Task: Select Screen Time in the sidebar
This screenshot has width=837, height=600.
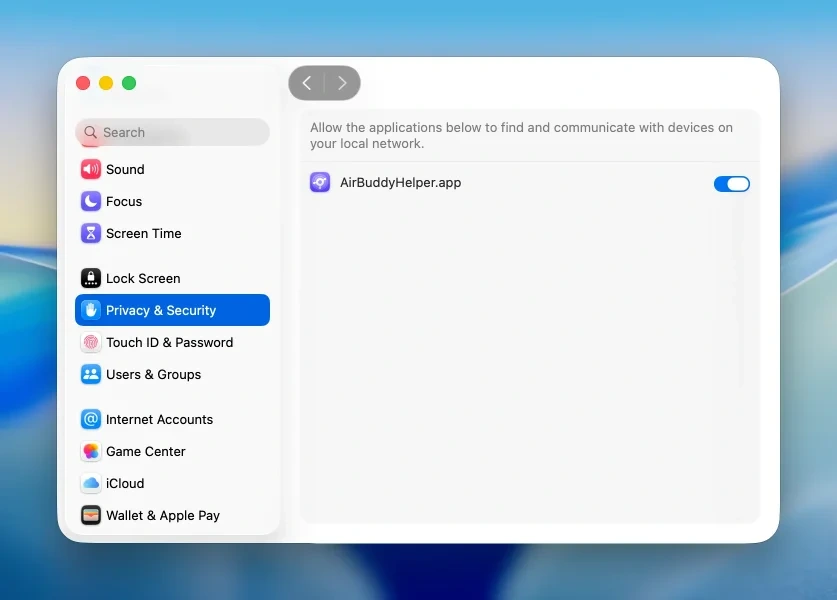Action: click(172, 233)
